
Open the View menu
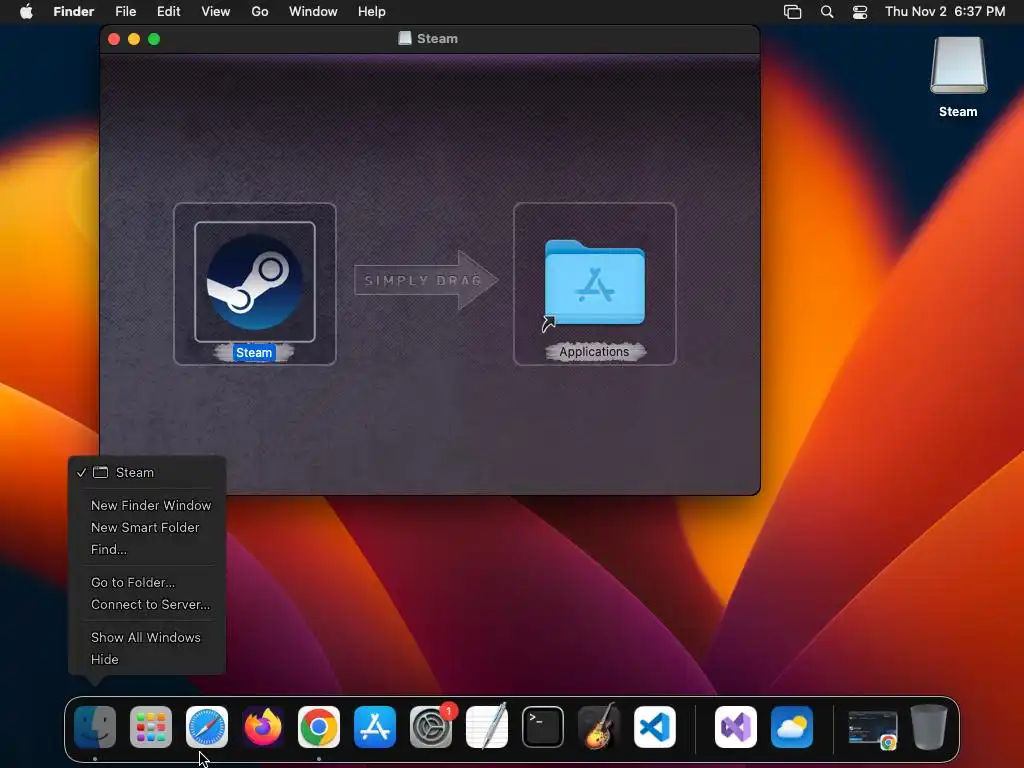click(216, 12)
